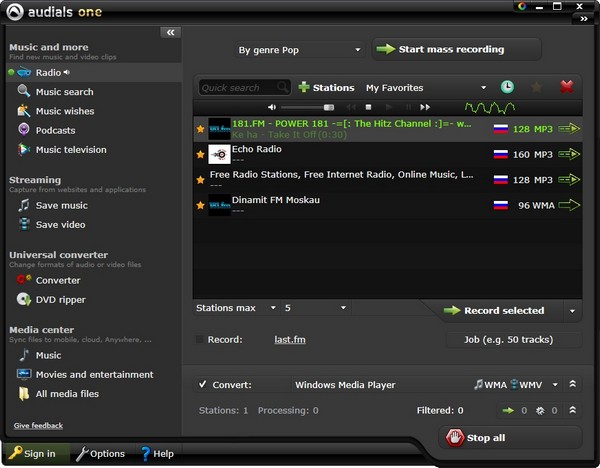Stop radio playback

pos(368,107)
